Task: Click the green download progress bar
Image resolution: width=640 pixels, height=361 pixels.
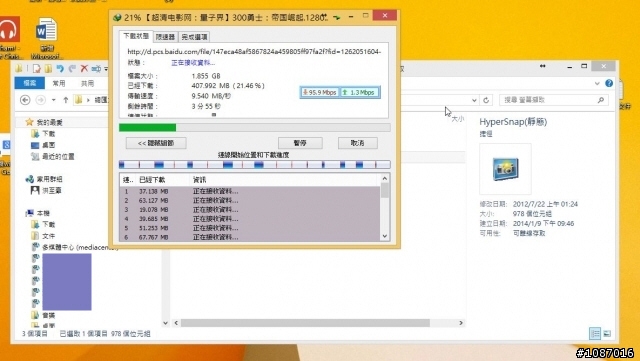Action: click(254, 128)
